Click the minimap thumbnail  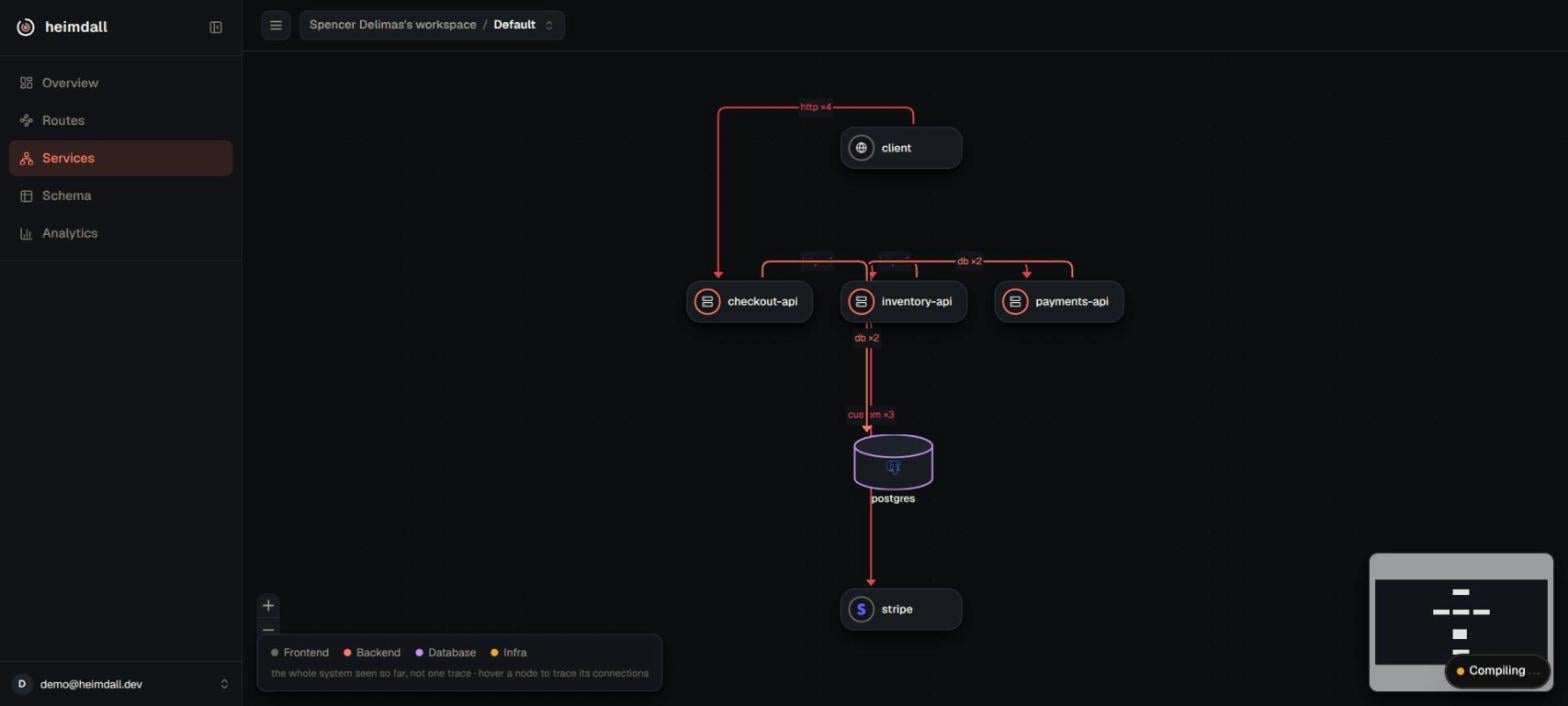point(1461,622)
